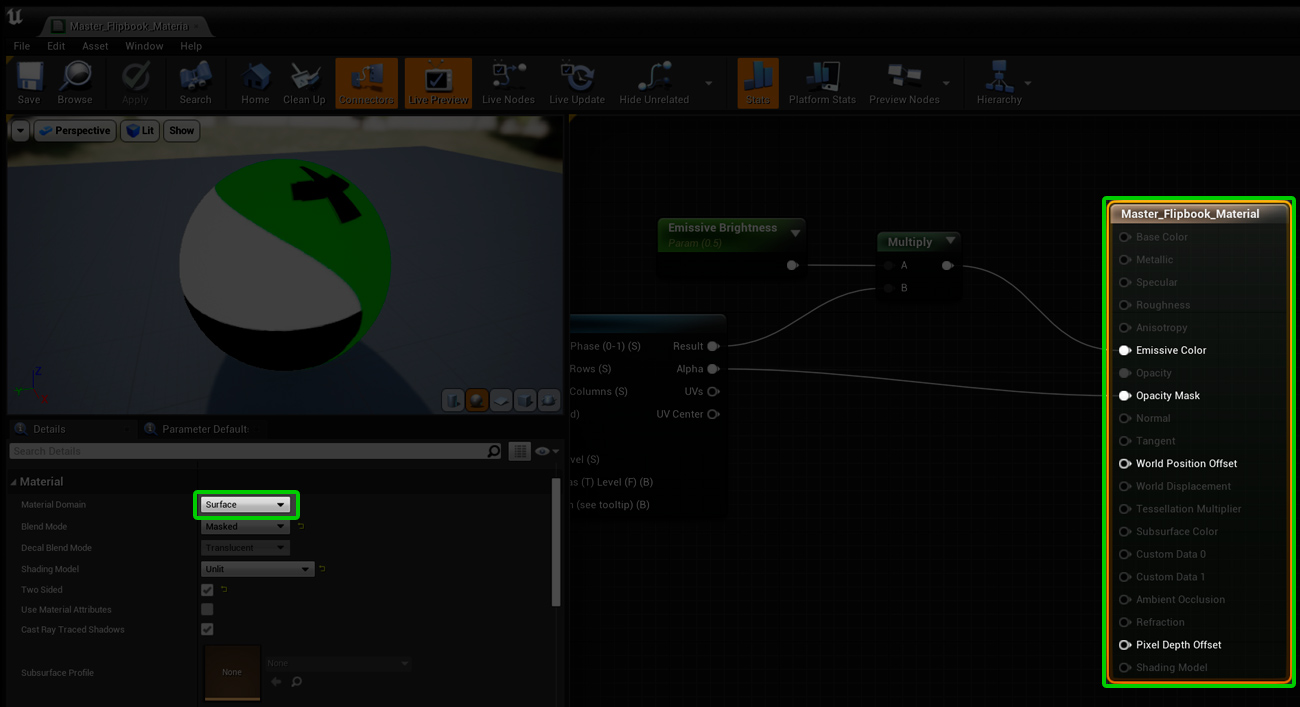This screenshot has height=707, width=1300.
Task: Reset Shading Model to default arrow
Action: (x=322, y=569)
